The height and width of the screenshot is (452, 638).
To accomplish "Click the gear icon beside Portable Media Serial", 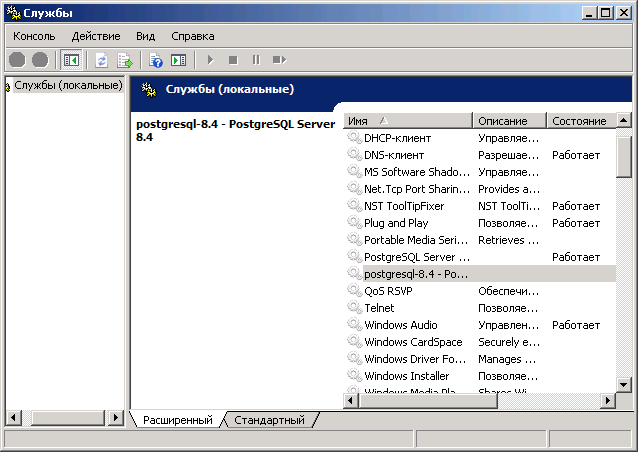I will [x=354, y=240].
